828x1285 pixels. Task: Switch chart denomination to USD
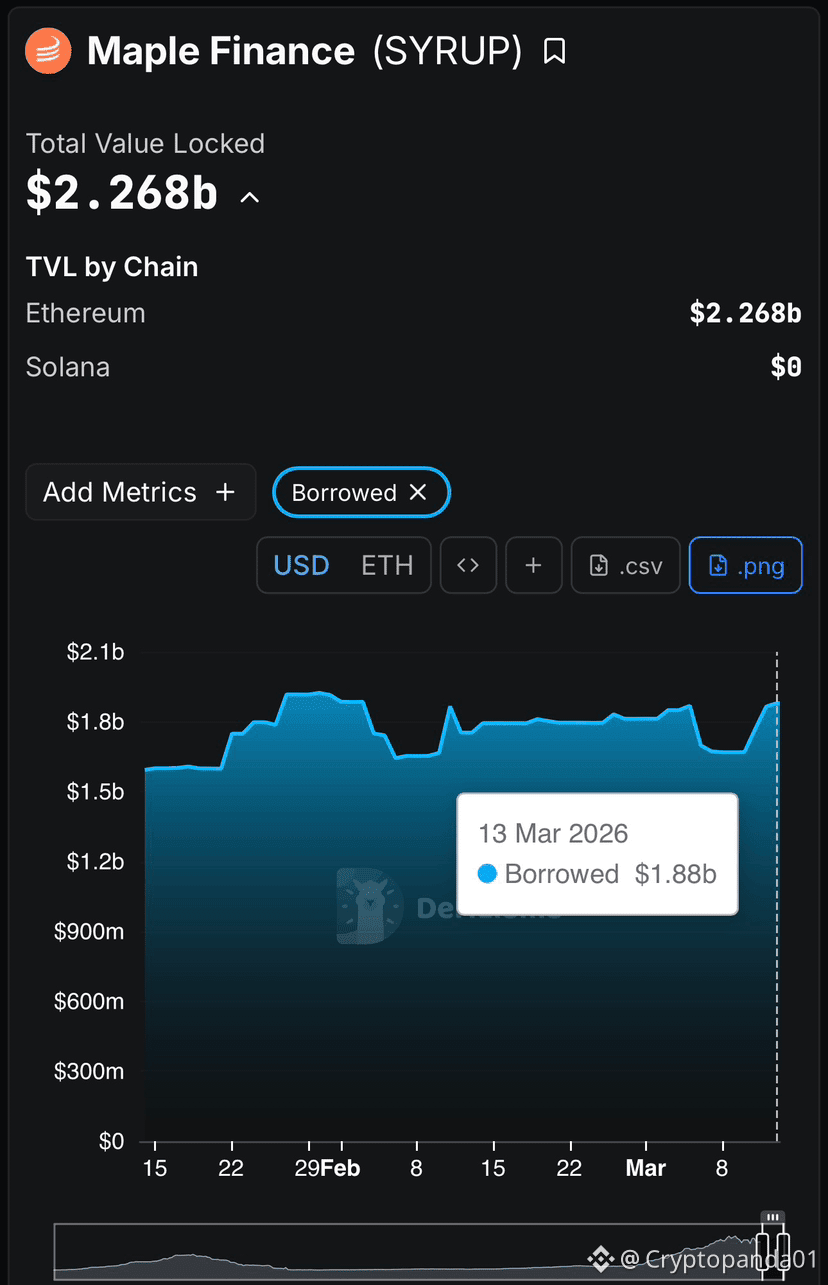pyautogui.click(x=301, y=565)
